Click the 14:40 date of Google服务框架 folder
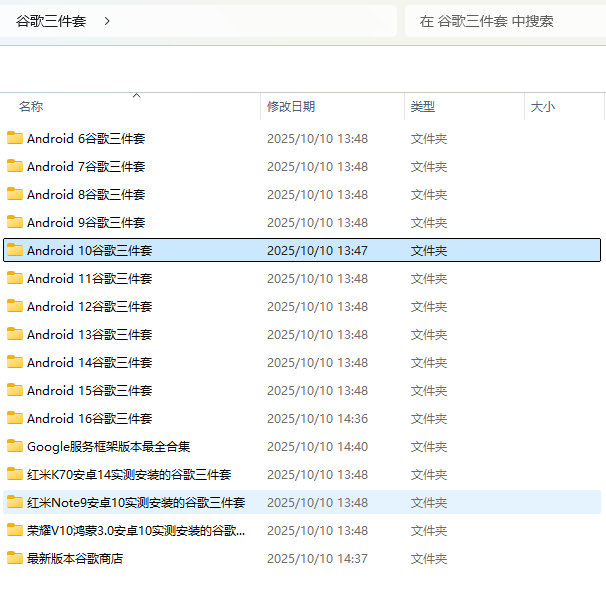Image resolution: width=606 pixels, height=604 pixels. click(317, 447)
